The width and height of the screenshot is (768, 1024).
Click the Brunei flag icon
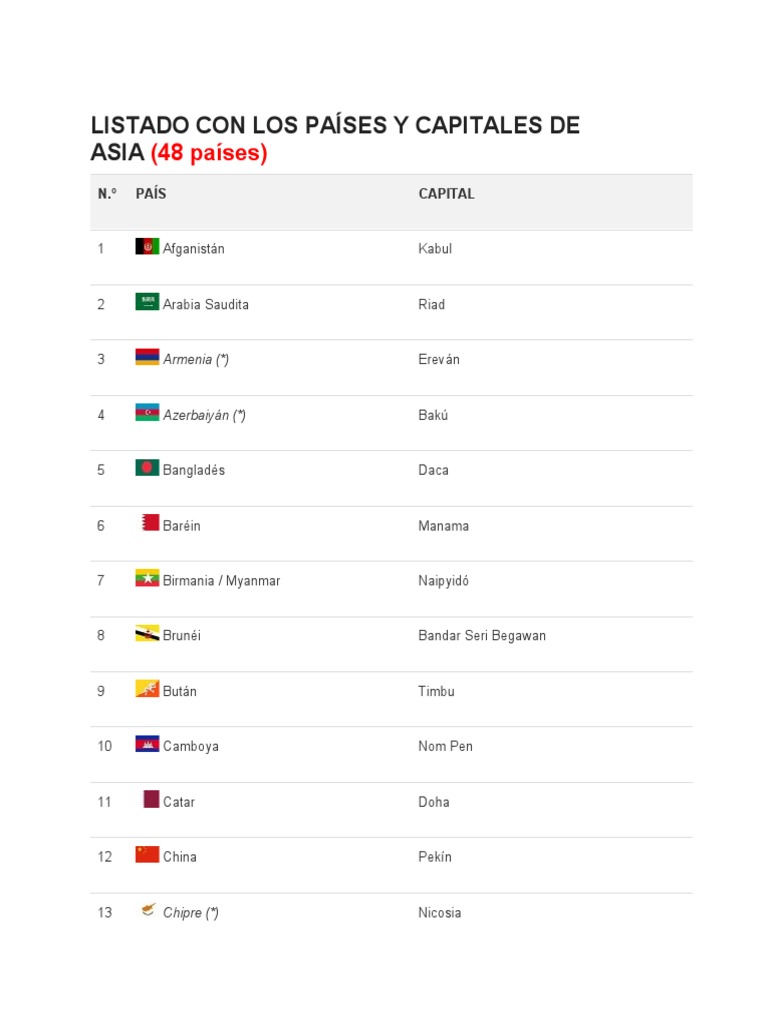point(147,633)
